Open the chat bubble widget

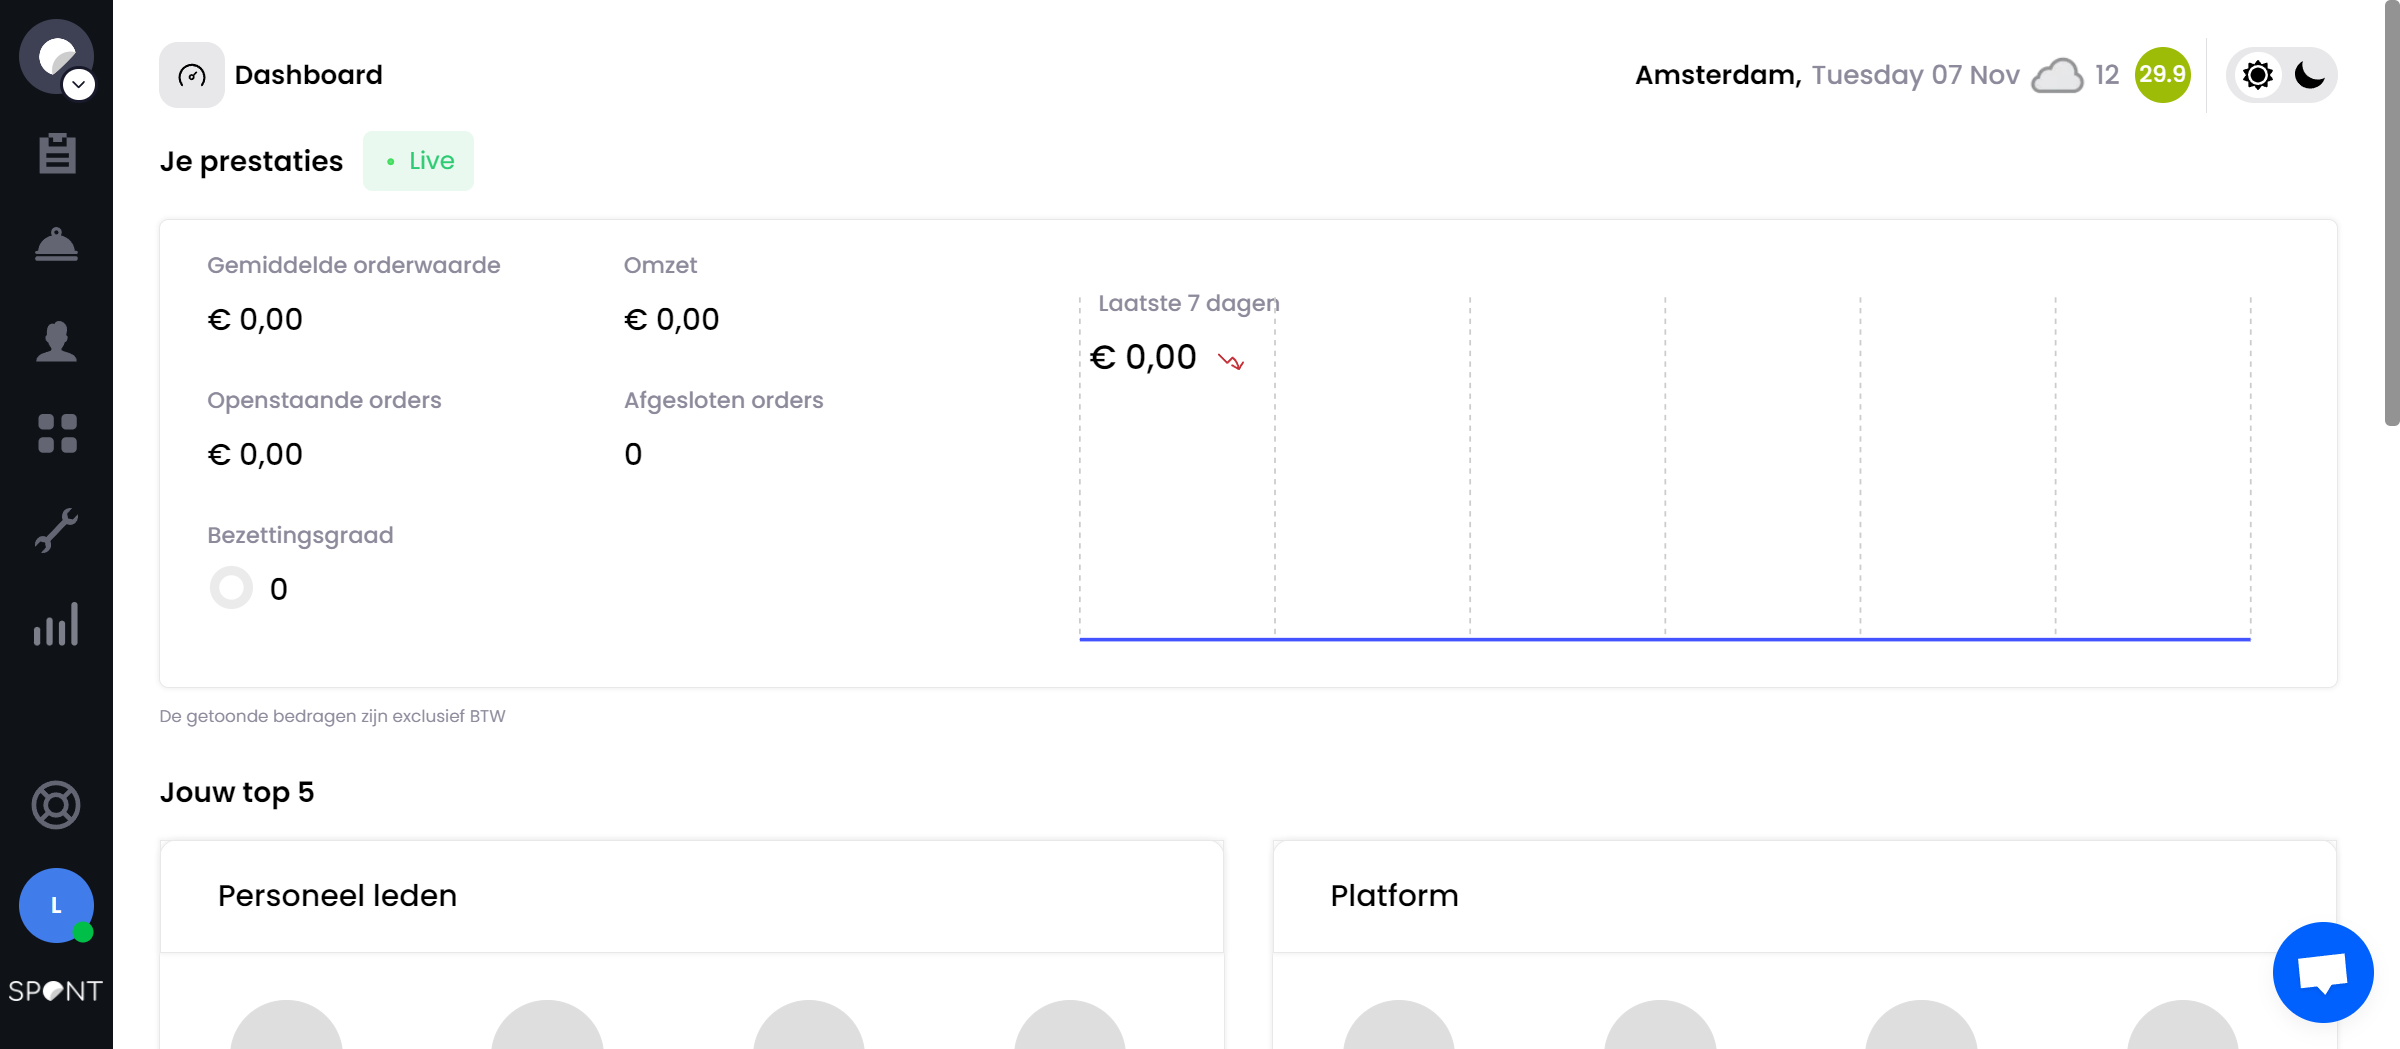pos(2322,972)
